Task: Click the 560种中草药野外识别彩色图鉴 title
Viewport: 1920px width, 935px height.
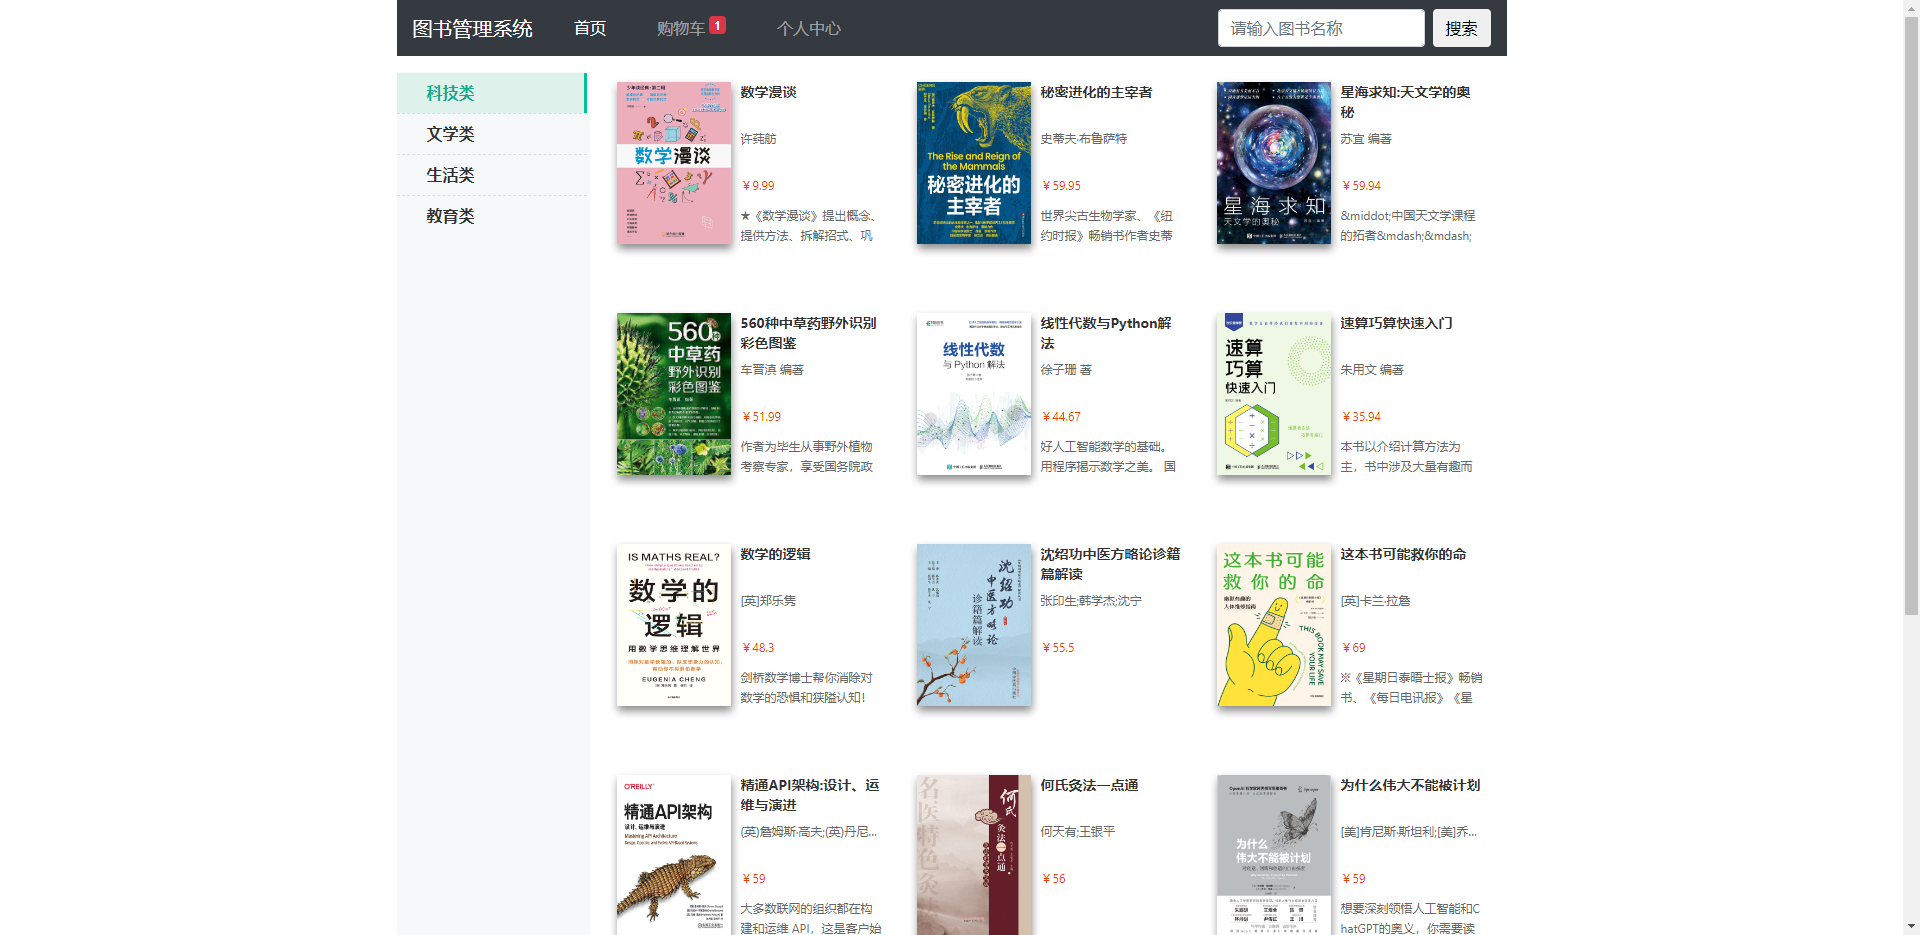Action: 808,333
